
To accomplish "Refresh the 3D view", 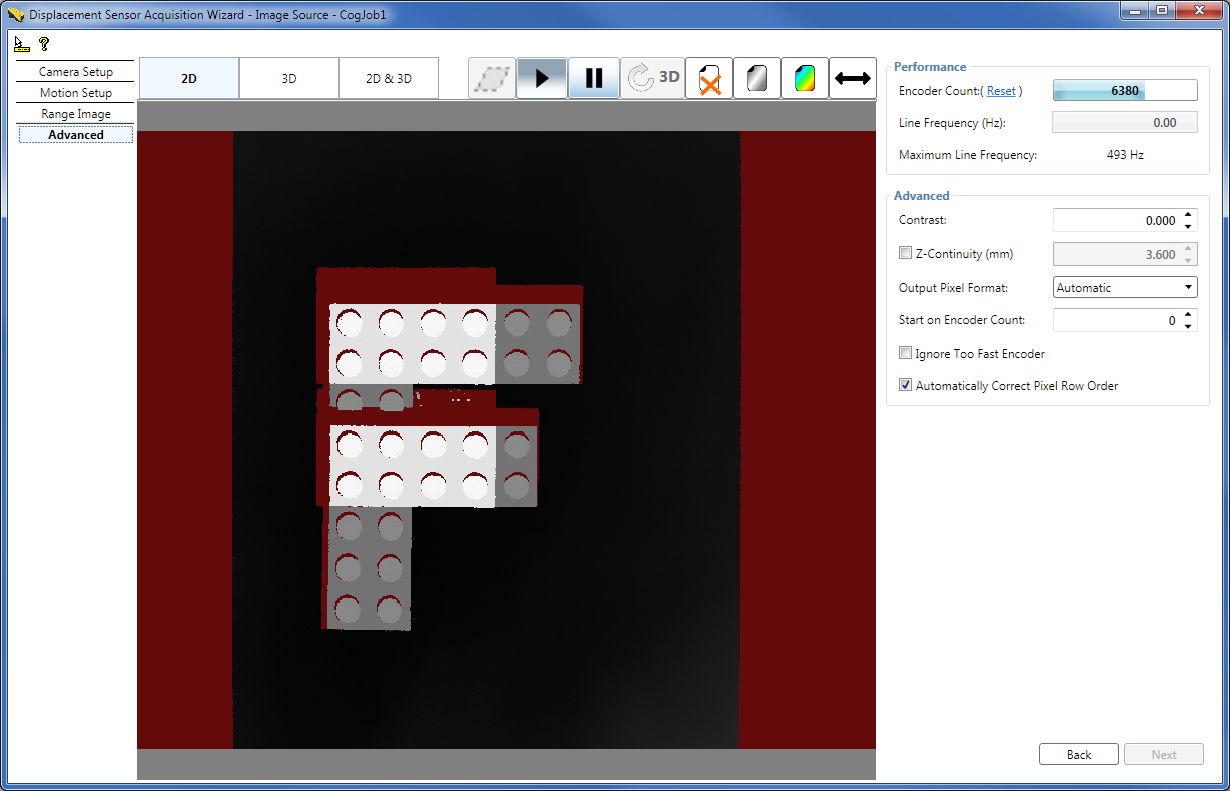I will point(652,78).
